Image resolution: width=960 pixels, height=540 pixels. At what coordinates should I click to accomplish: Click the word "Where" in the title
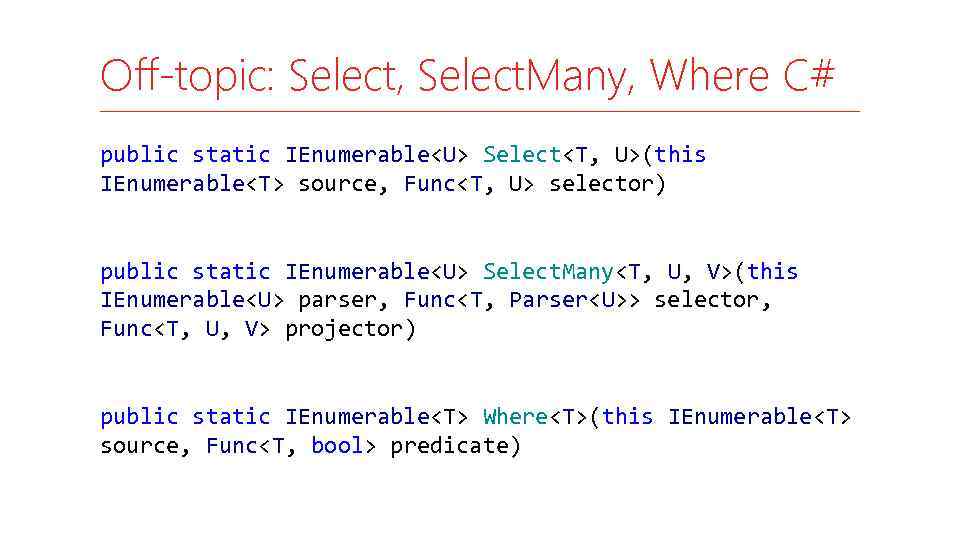click(709, 76)
